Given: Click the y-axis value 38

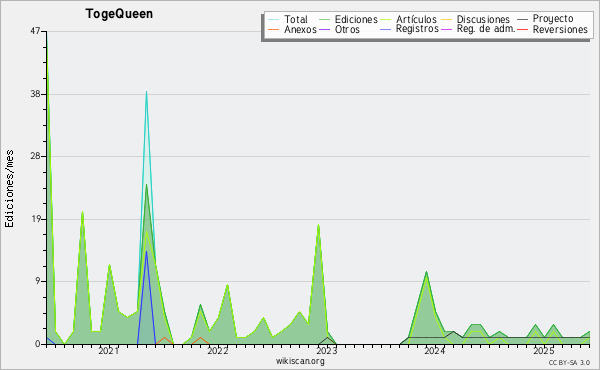Looking at the screenshot, I should click(35, 94).
